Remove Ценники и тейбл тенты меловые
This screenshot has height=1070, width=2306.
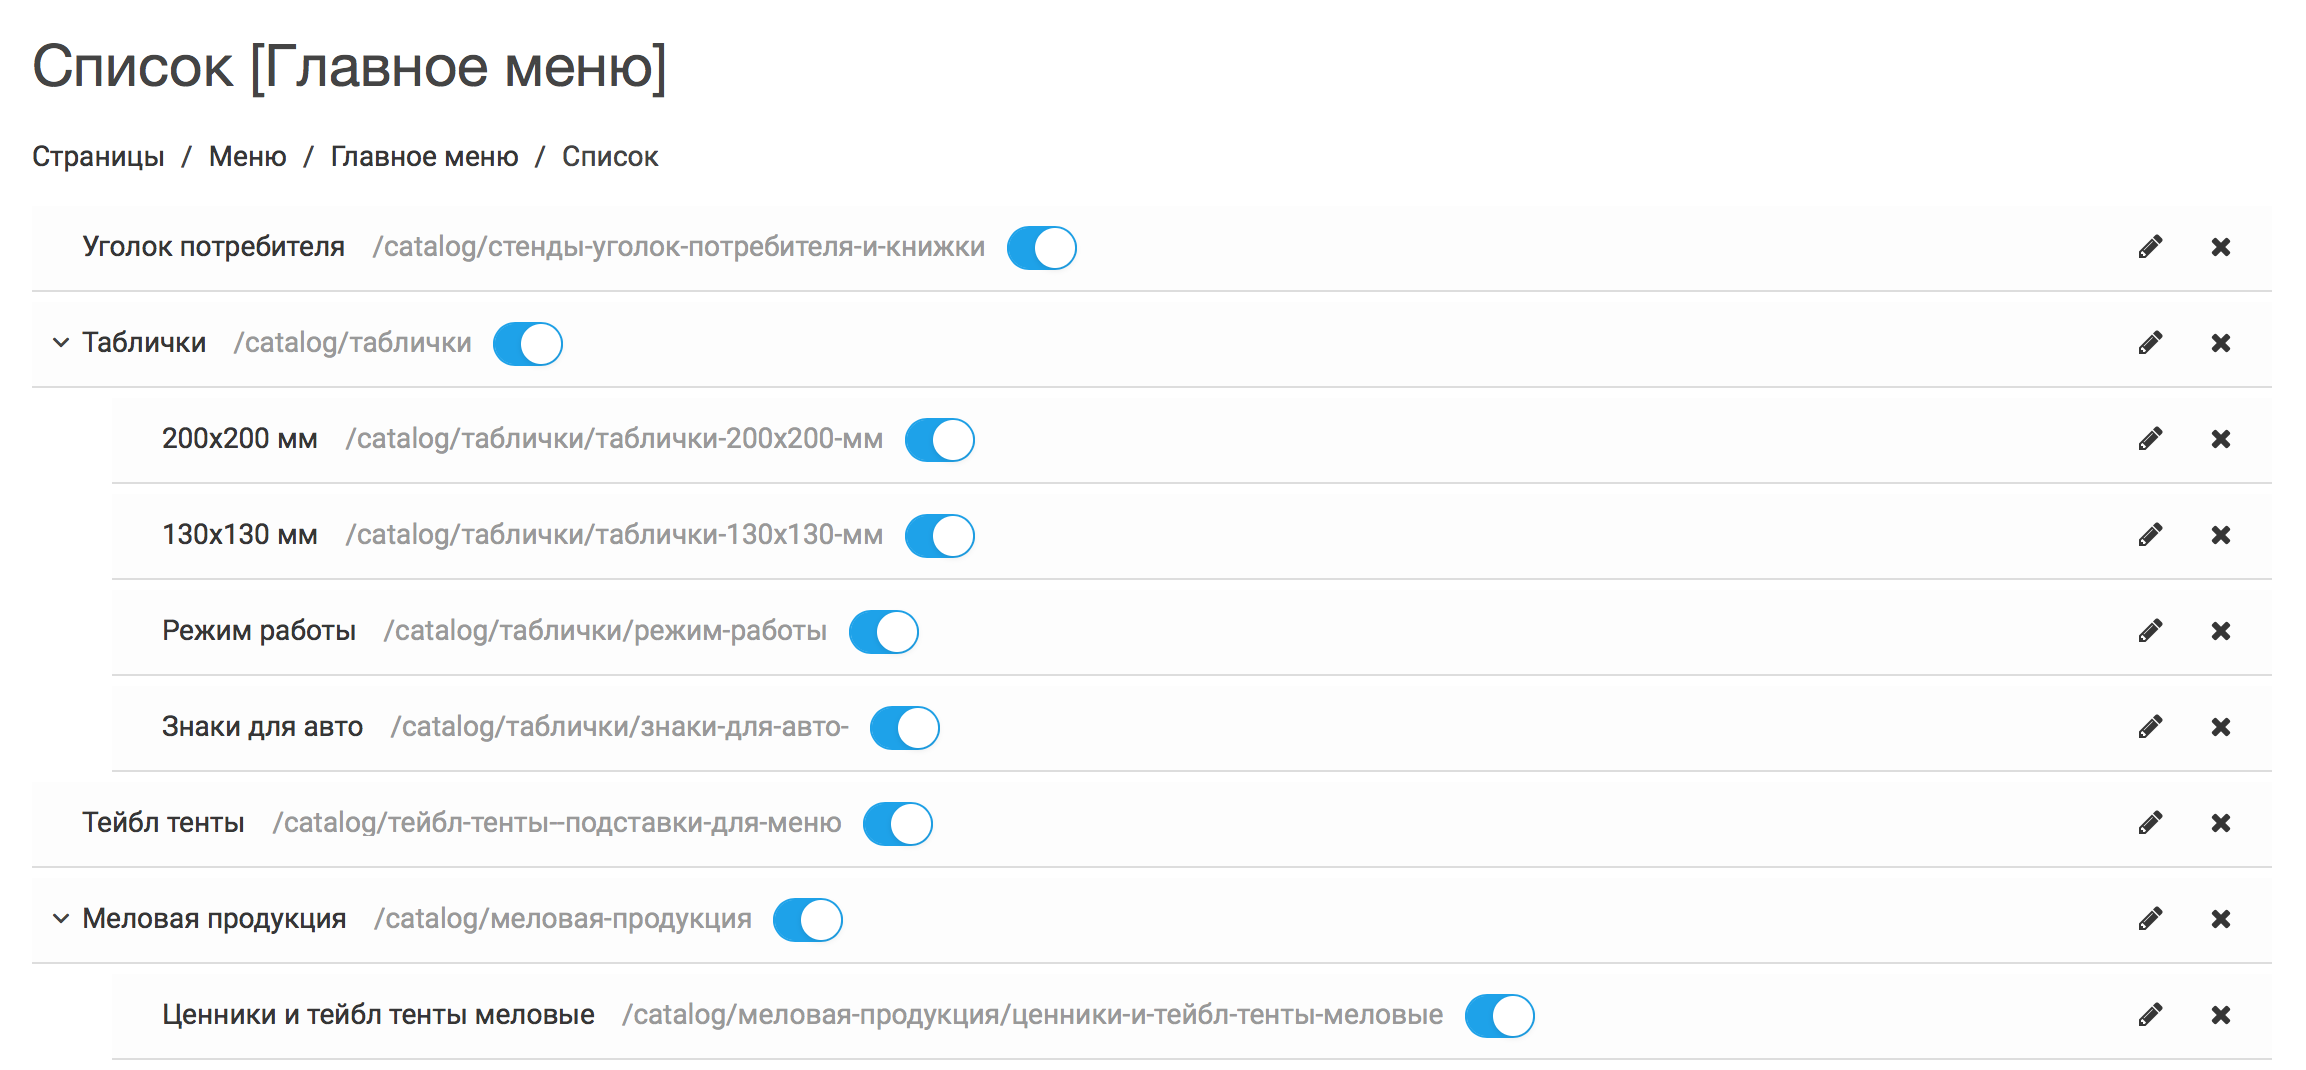tap(2220, 1015)
